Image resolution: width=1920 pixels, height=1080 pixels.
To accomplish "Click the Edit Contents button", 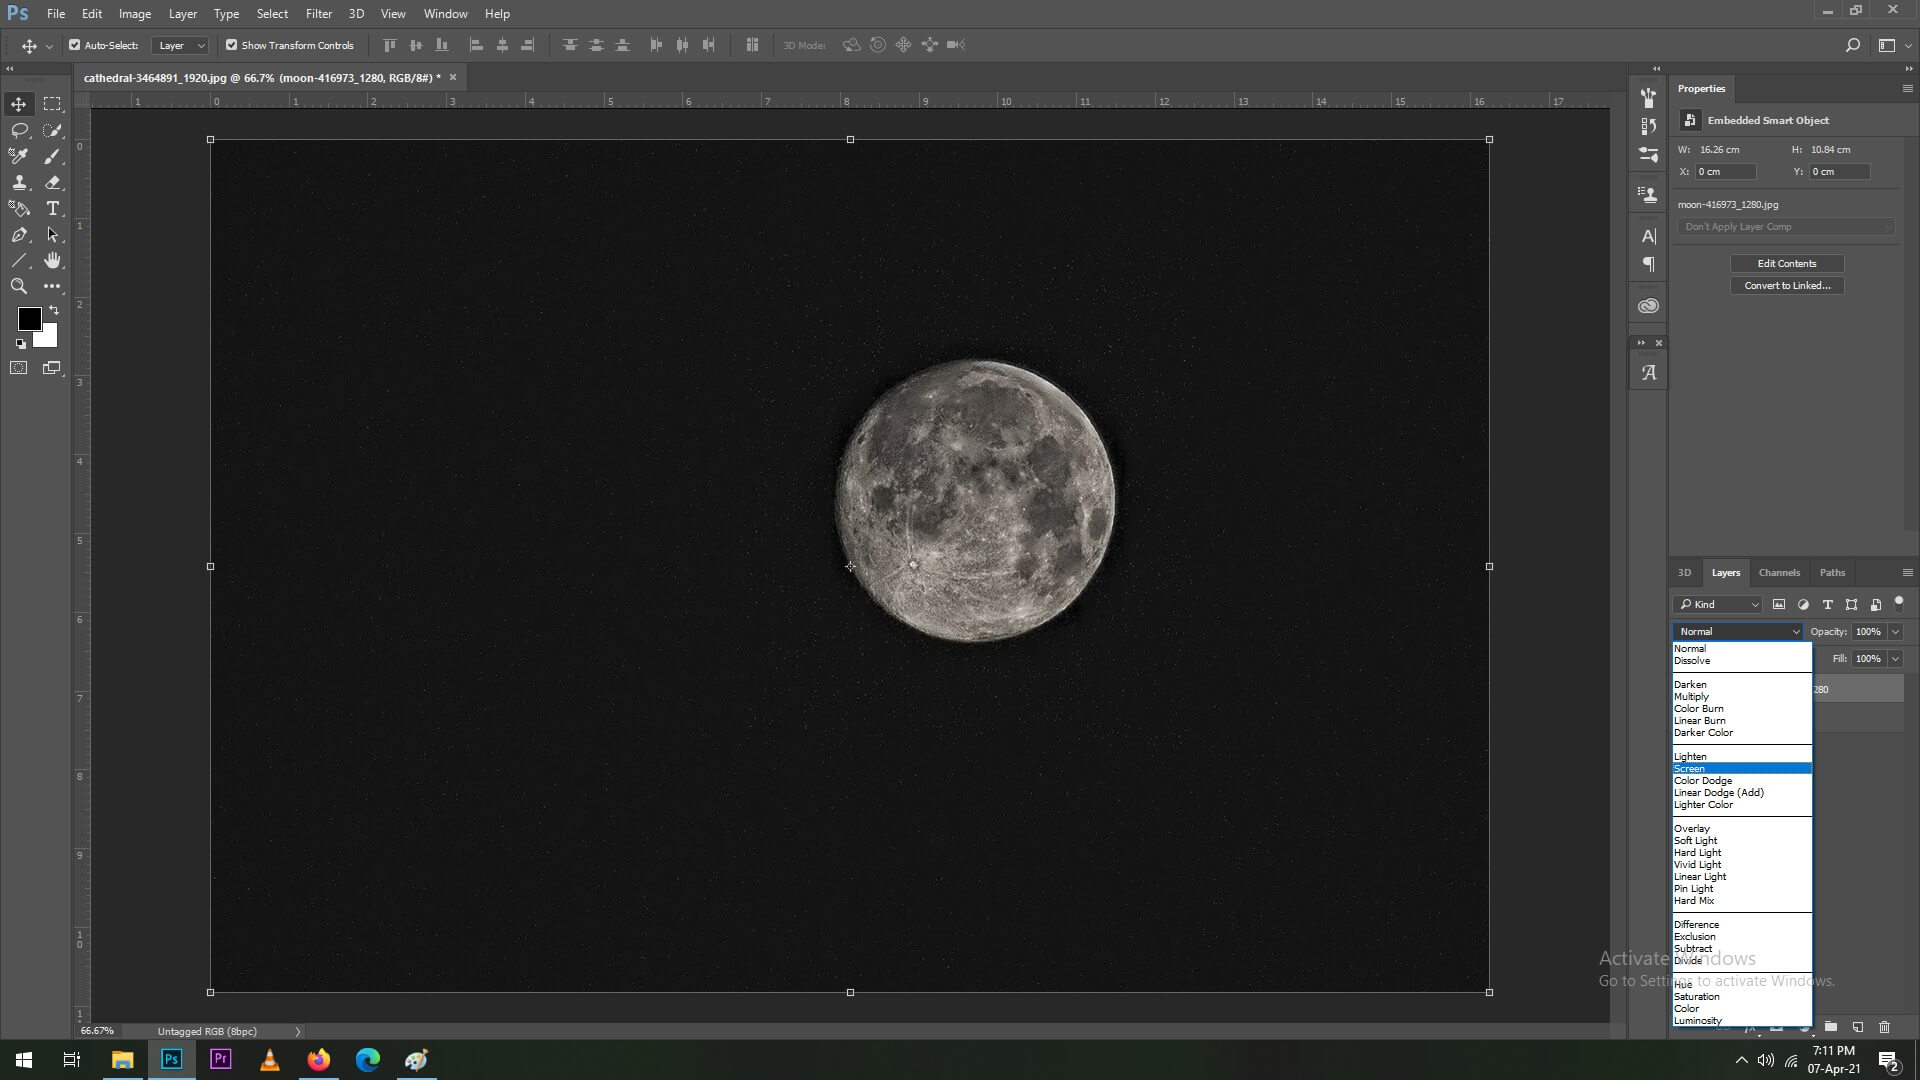I will [1787, 264].
